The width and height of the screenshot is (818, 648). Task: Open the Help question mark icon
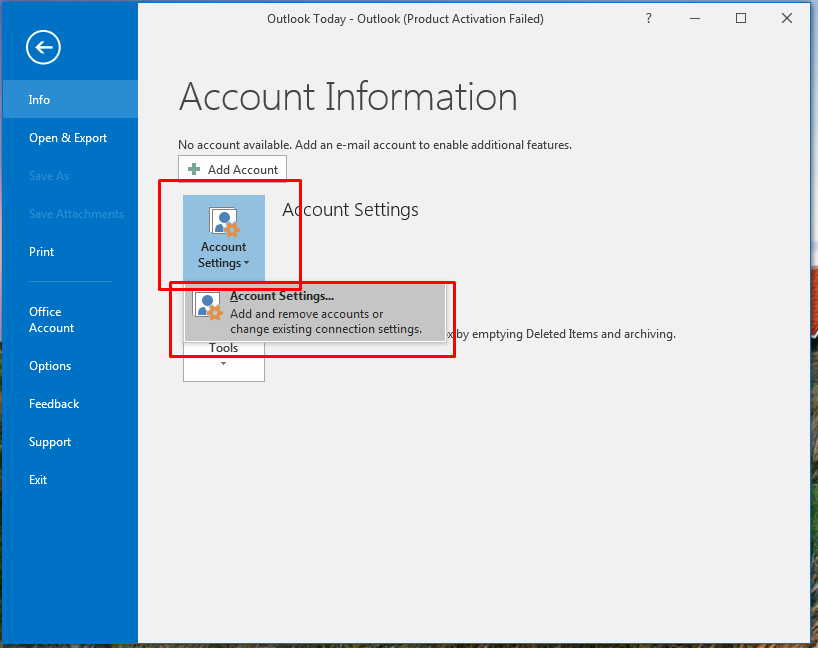[x=648, y=19]
